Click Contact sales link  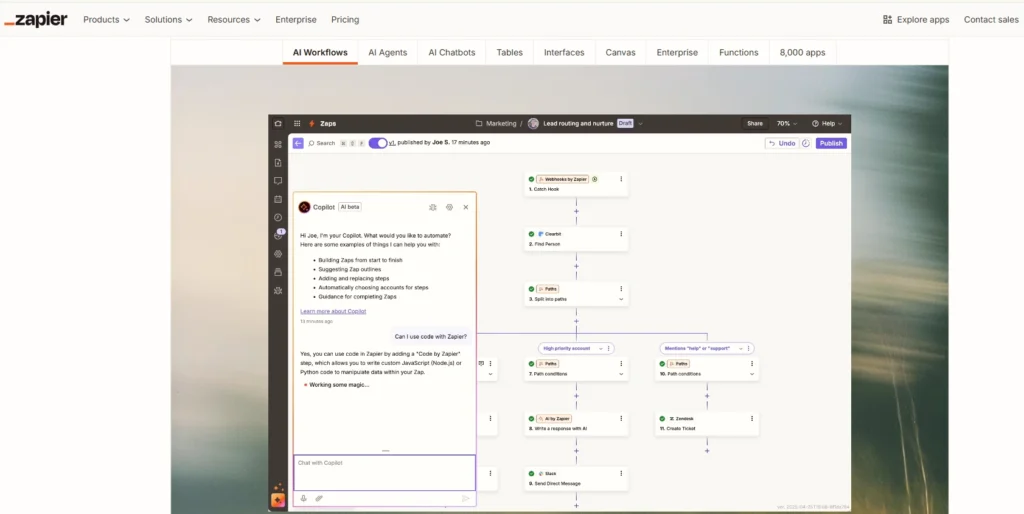[x=991, y=20]
